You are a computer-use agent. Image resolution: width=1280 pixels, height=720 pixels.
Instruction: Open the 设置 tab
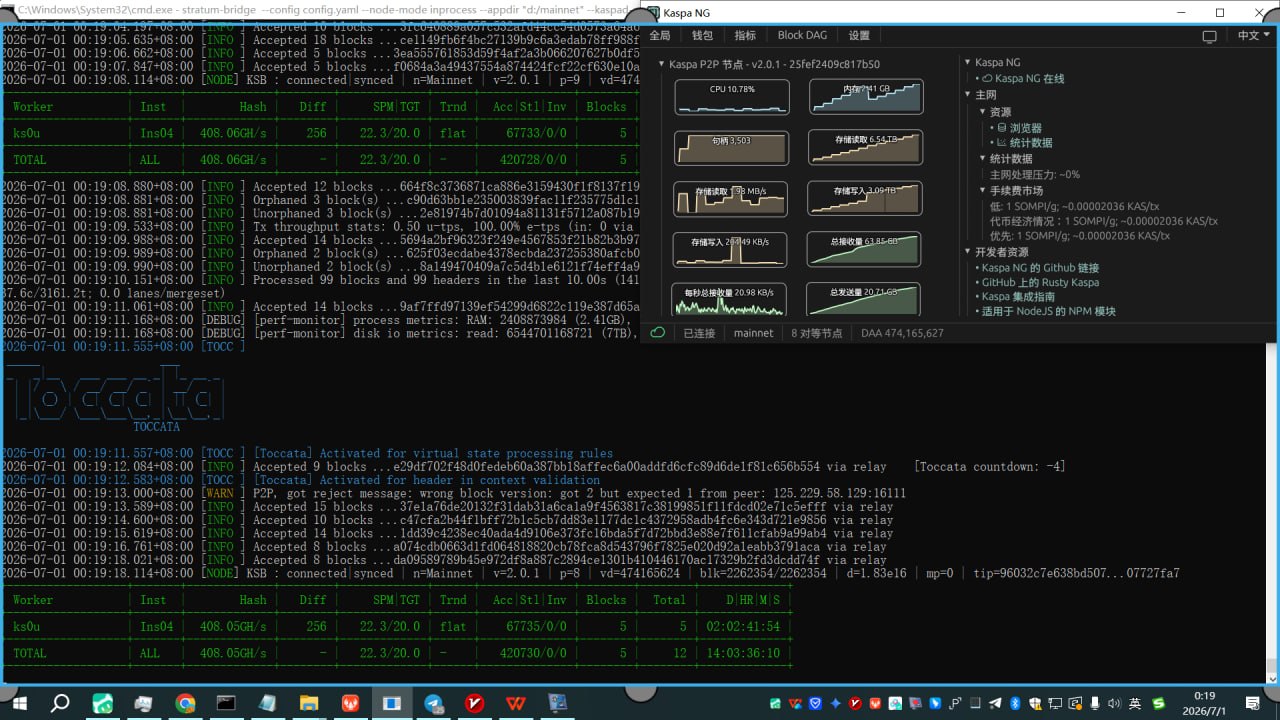click(859, 35)
